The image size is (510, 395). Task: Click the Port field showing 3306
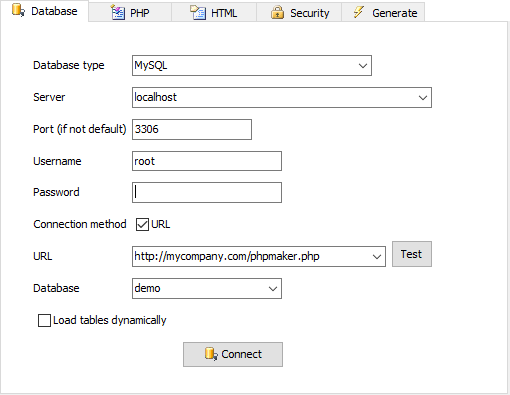point(192,129)
